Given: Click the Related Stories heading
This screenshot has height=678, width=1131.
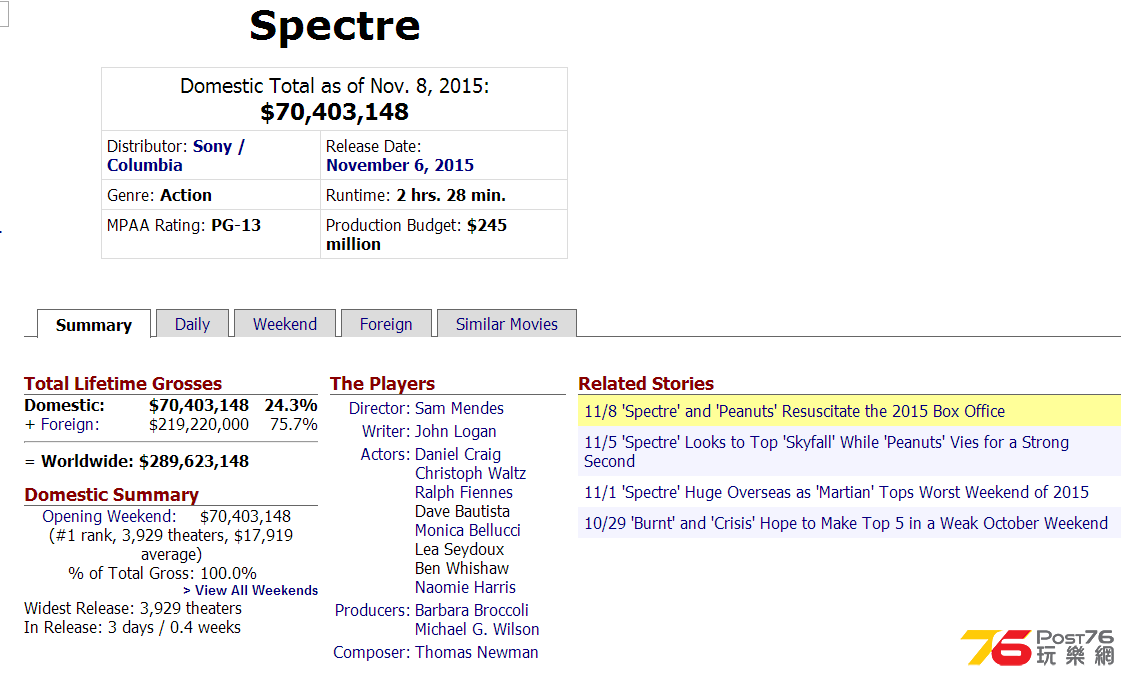Looking at the screenshot, I should coord(646,384).
